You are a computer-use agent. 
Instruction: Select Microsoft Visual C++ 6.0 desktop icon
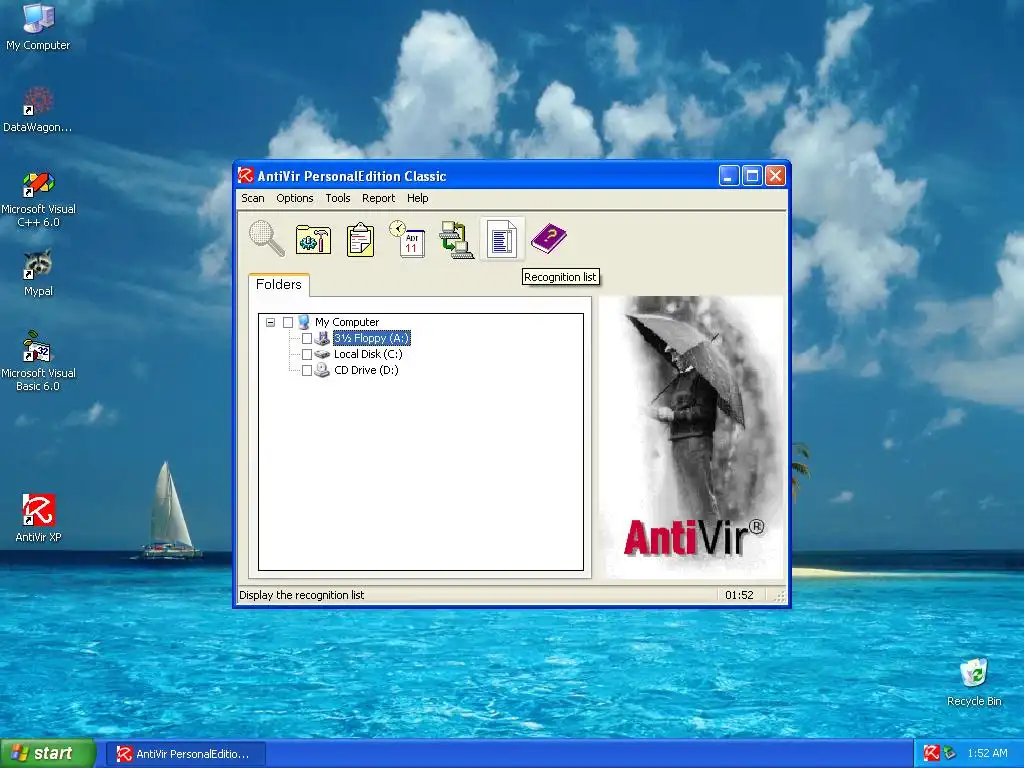point(38,199)
